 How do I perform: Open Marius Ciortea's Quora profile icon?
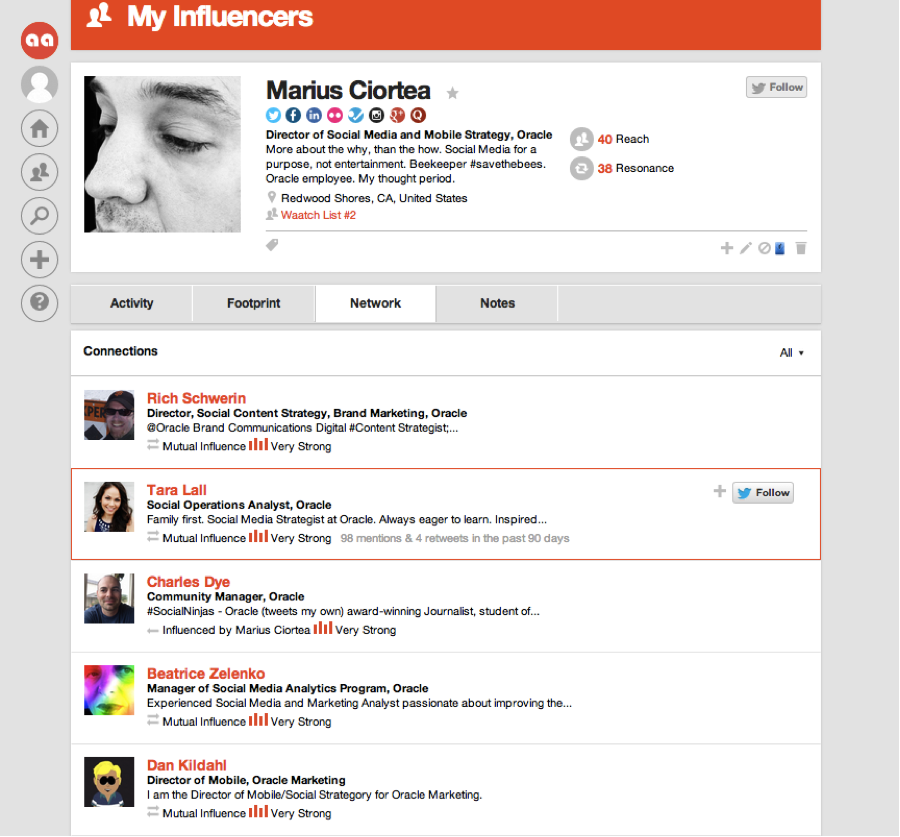tap(418, 115)
